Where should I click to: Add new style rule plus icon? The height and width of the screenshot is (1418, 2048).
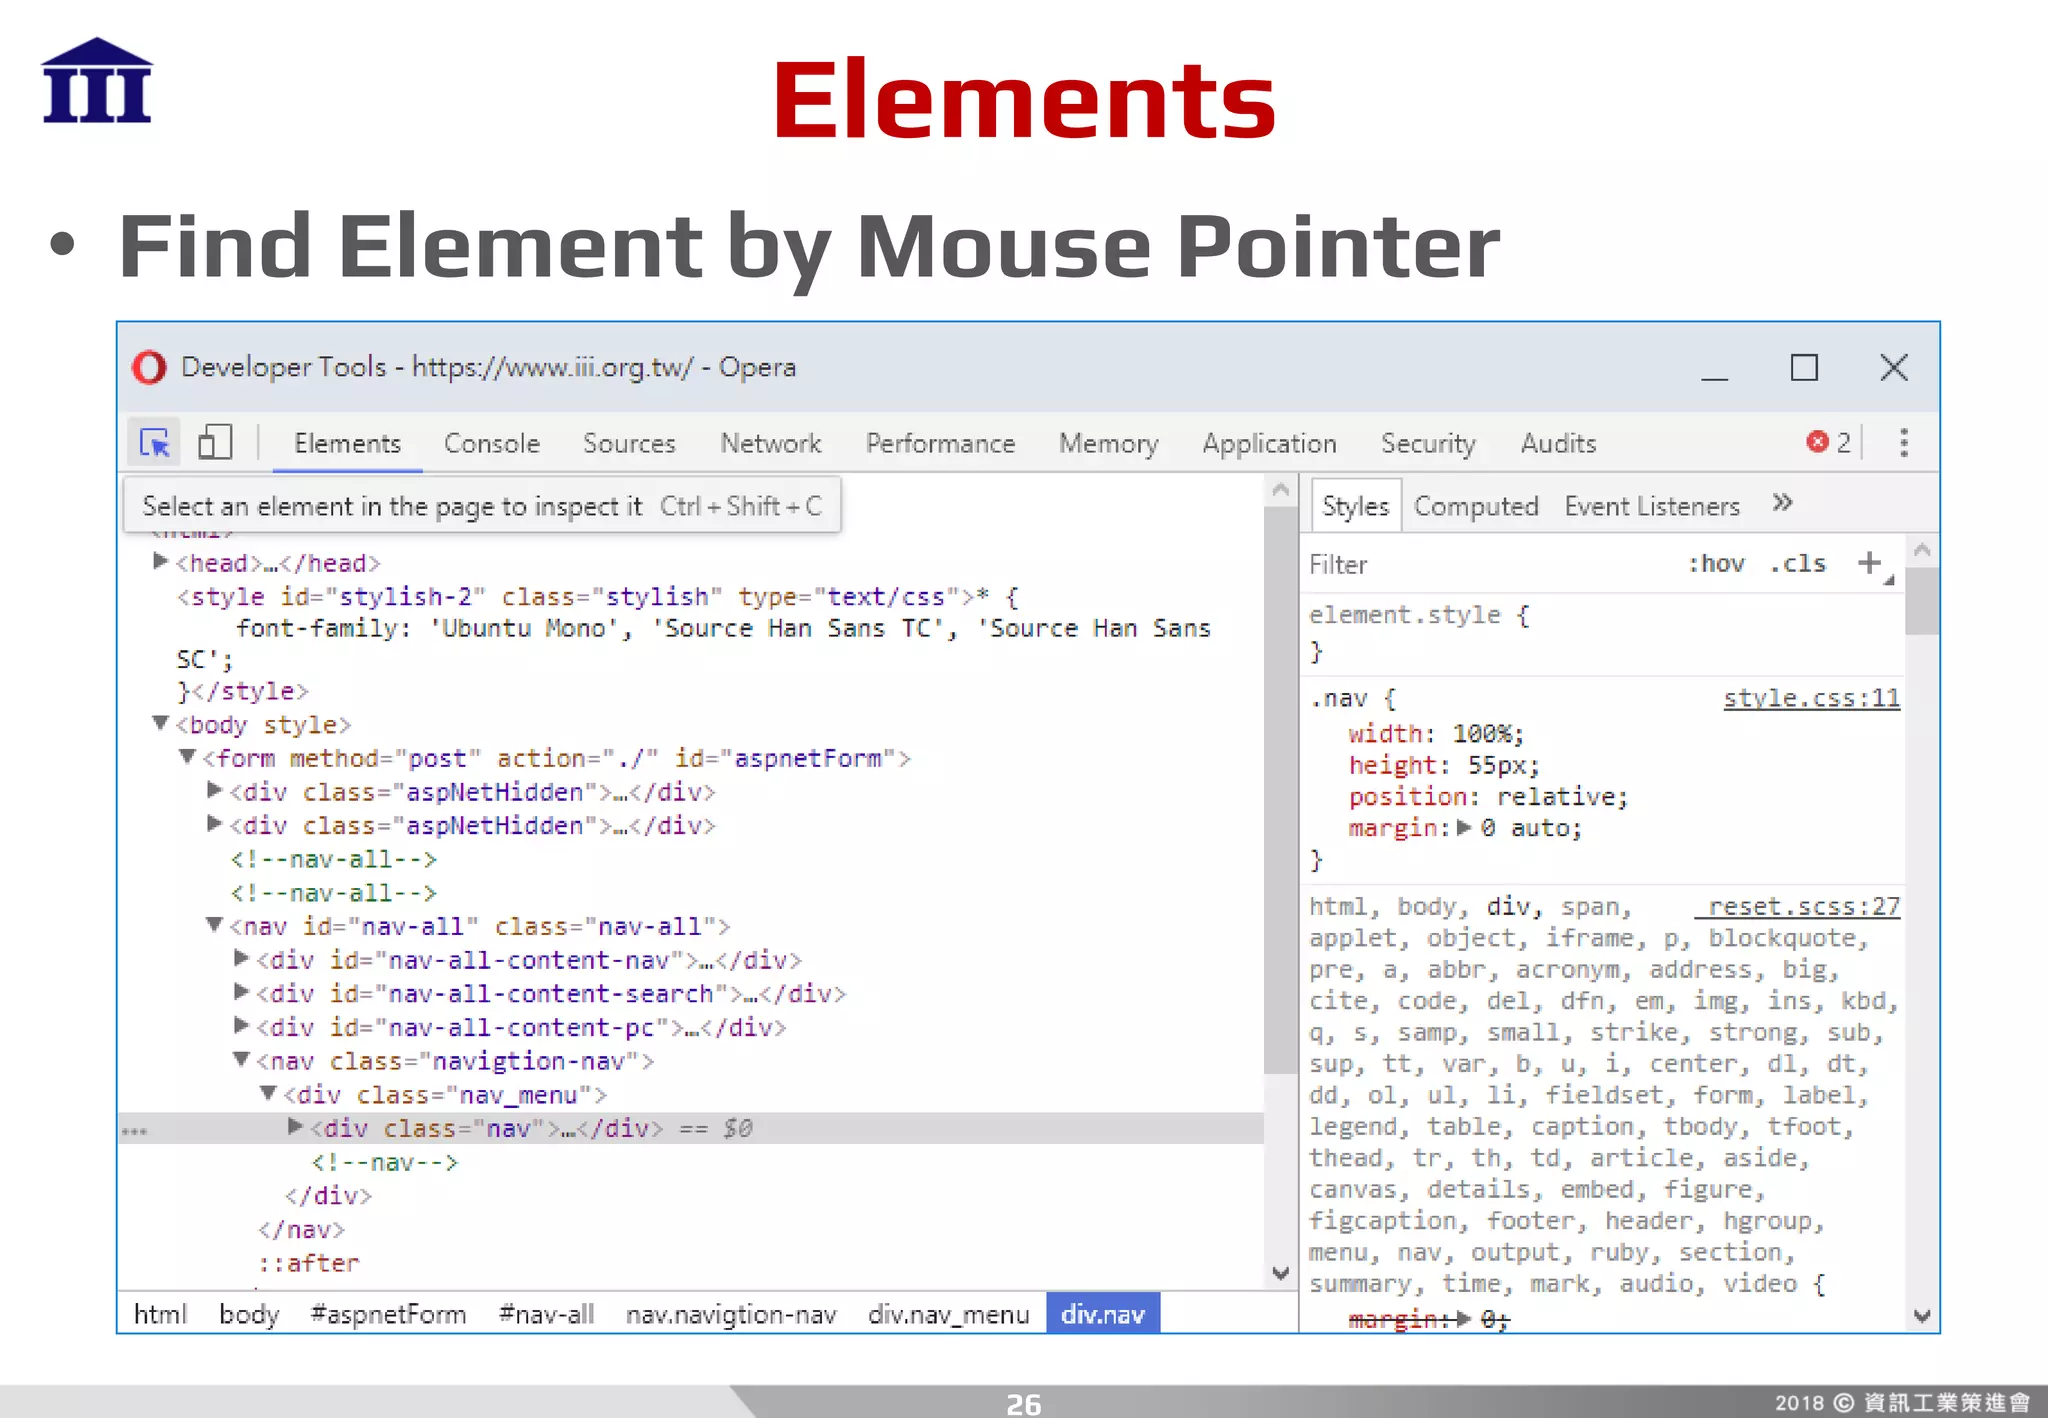(1869, 563)
